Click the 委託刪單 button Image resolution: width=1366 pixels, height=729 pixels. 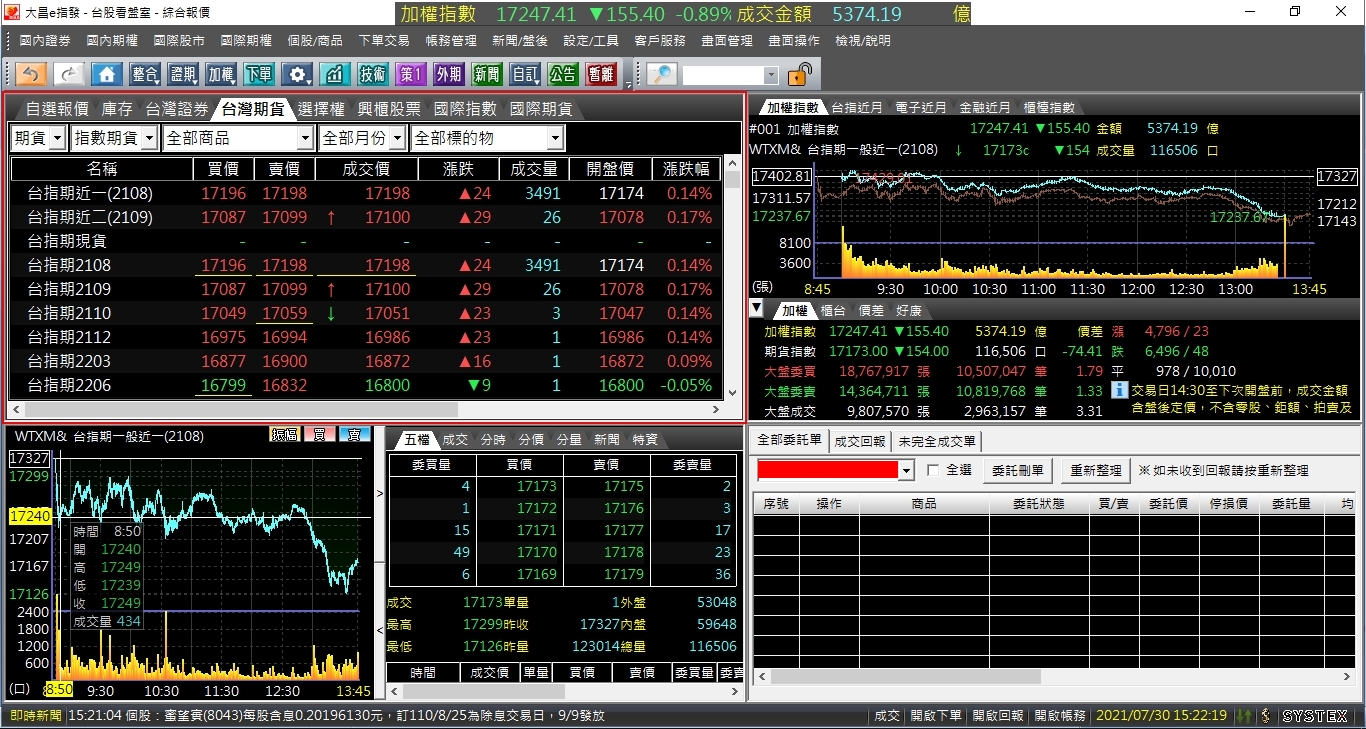pos(1017,470)
